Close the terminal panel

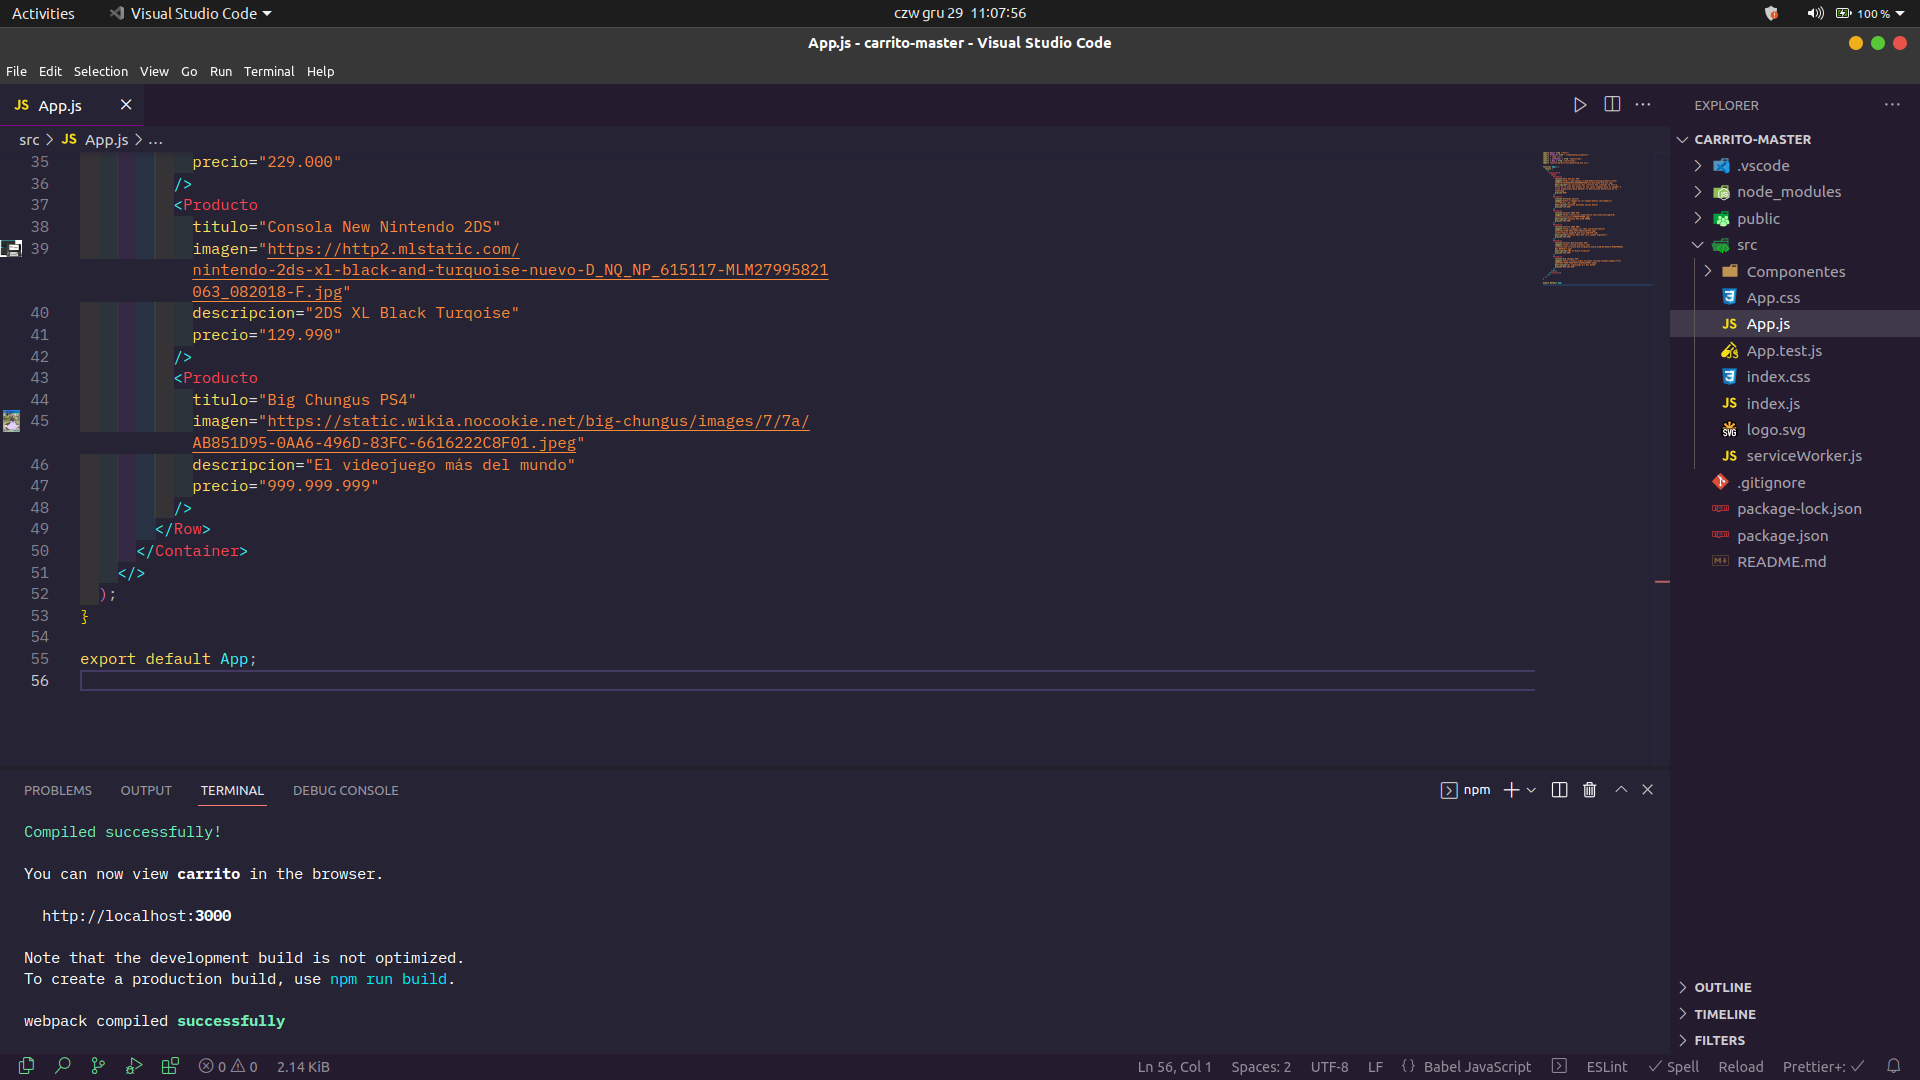(1648, 790)
